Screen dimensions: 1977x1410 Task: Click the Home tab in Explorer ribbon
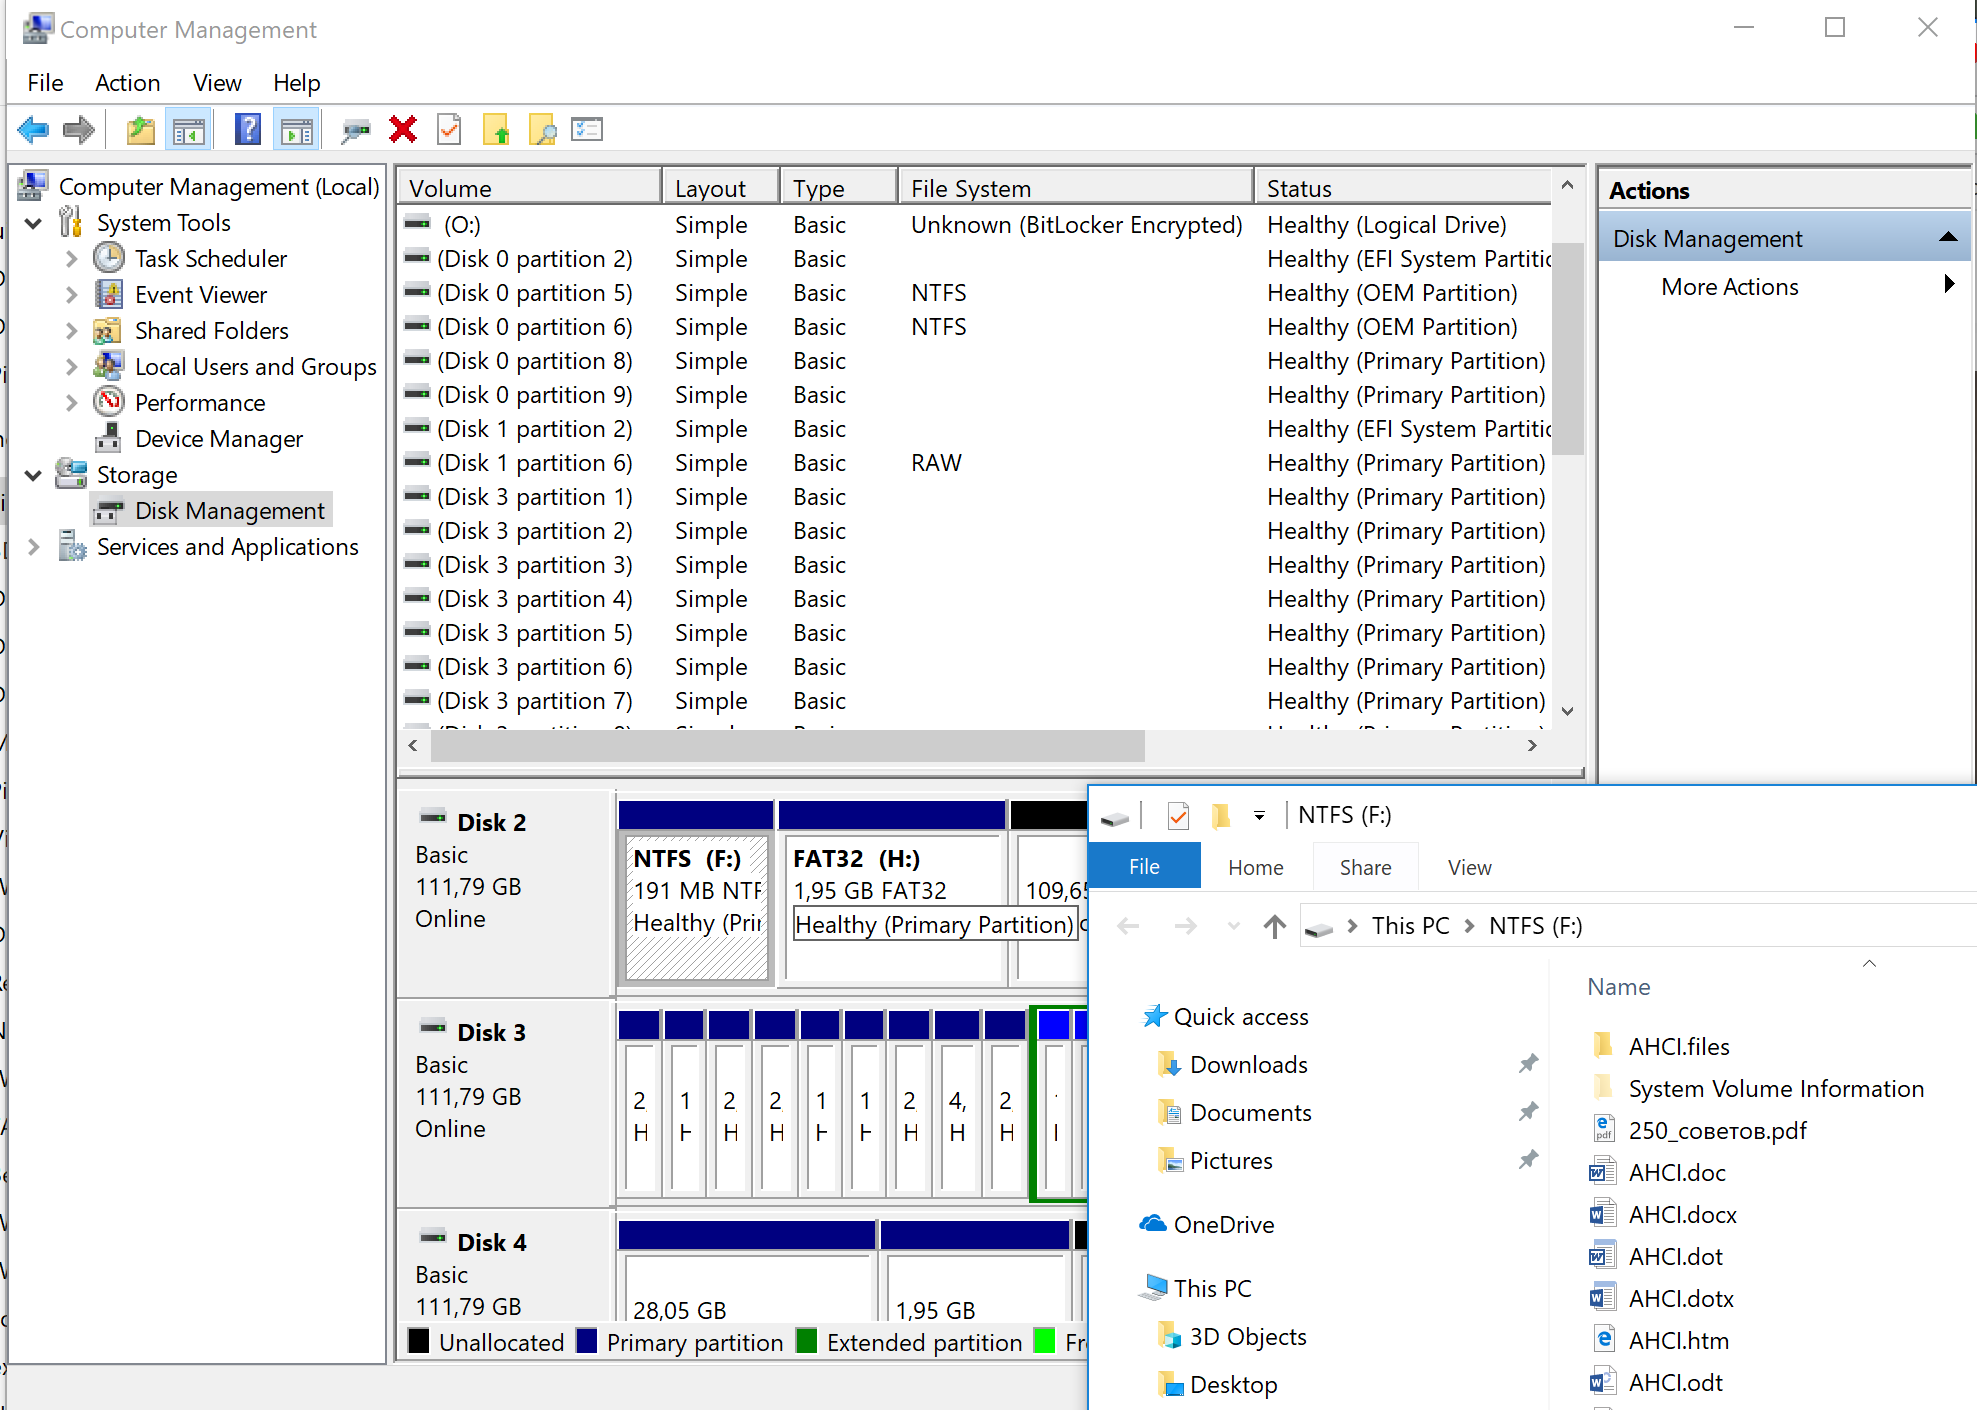click(x=1252, y=865)
